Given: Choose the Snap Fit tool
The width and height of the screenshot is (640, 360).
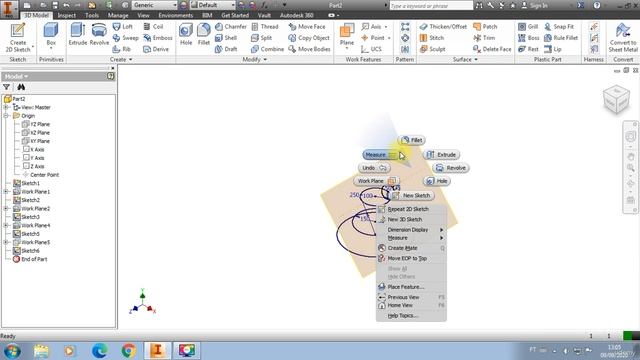Looking at the screenshot, I should click(559, 27).
